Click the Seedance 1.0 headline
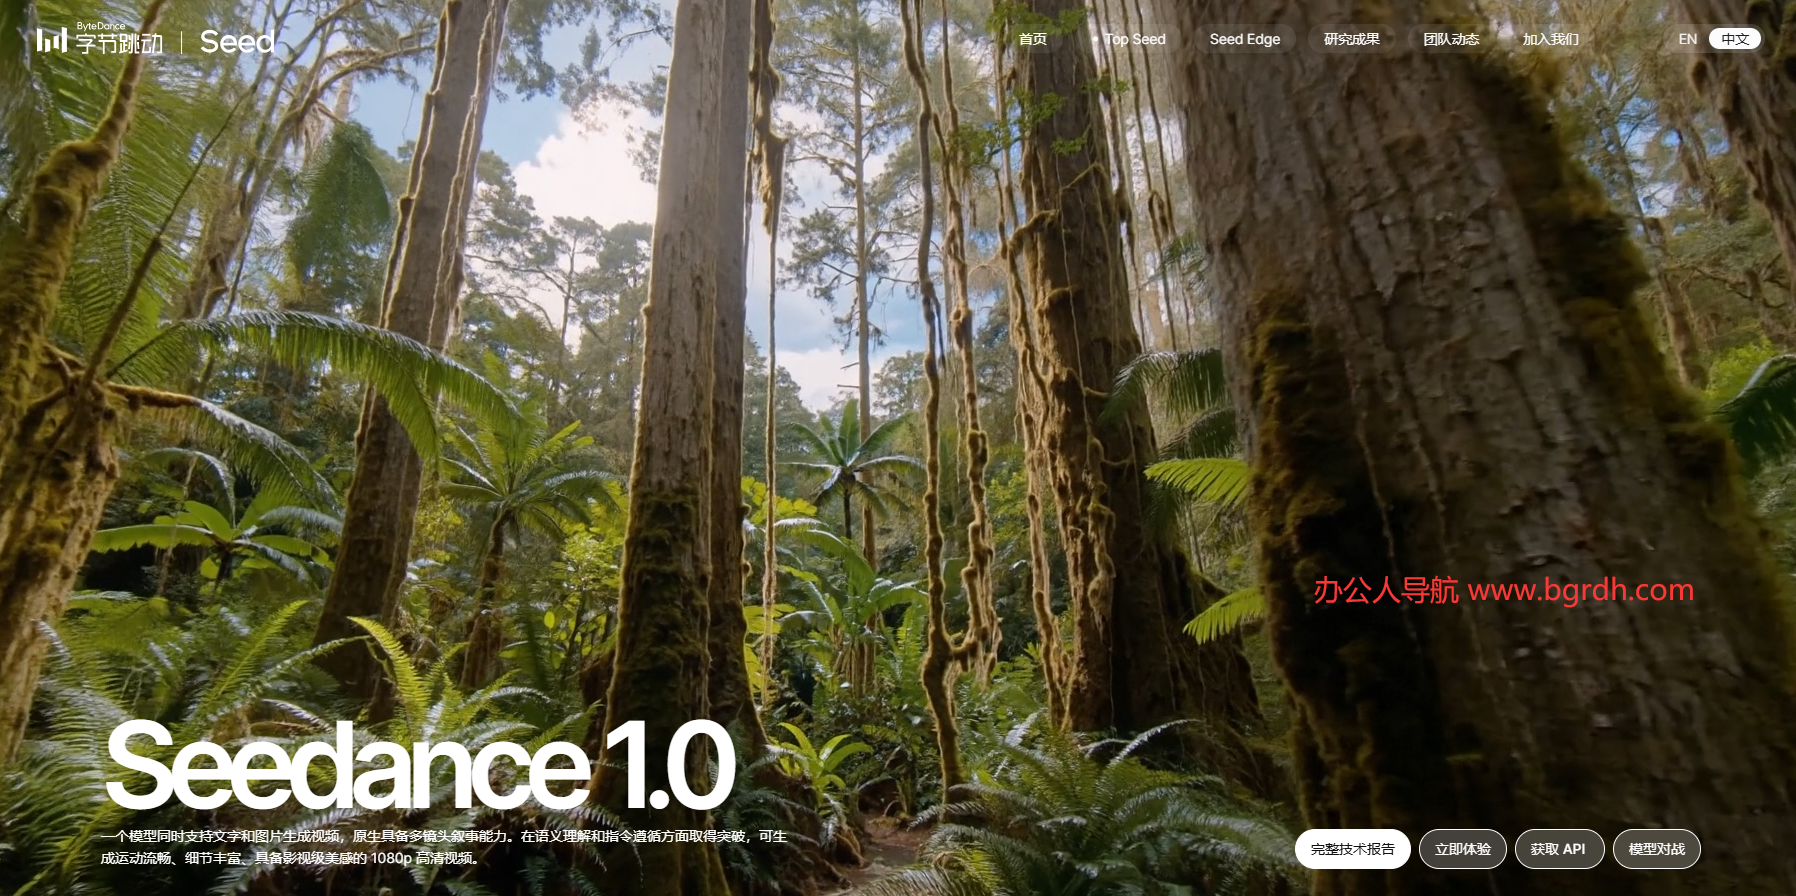This screenshot has height=896, width=1796. (420, 766)
